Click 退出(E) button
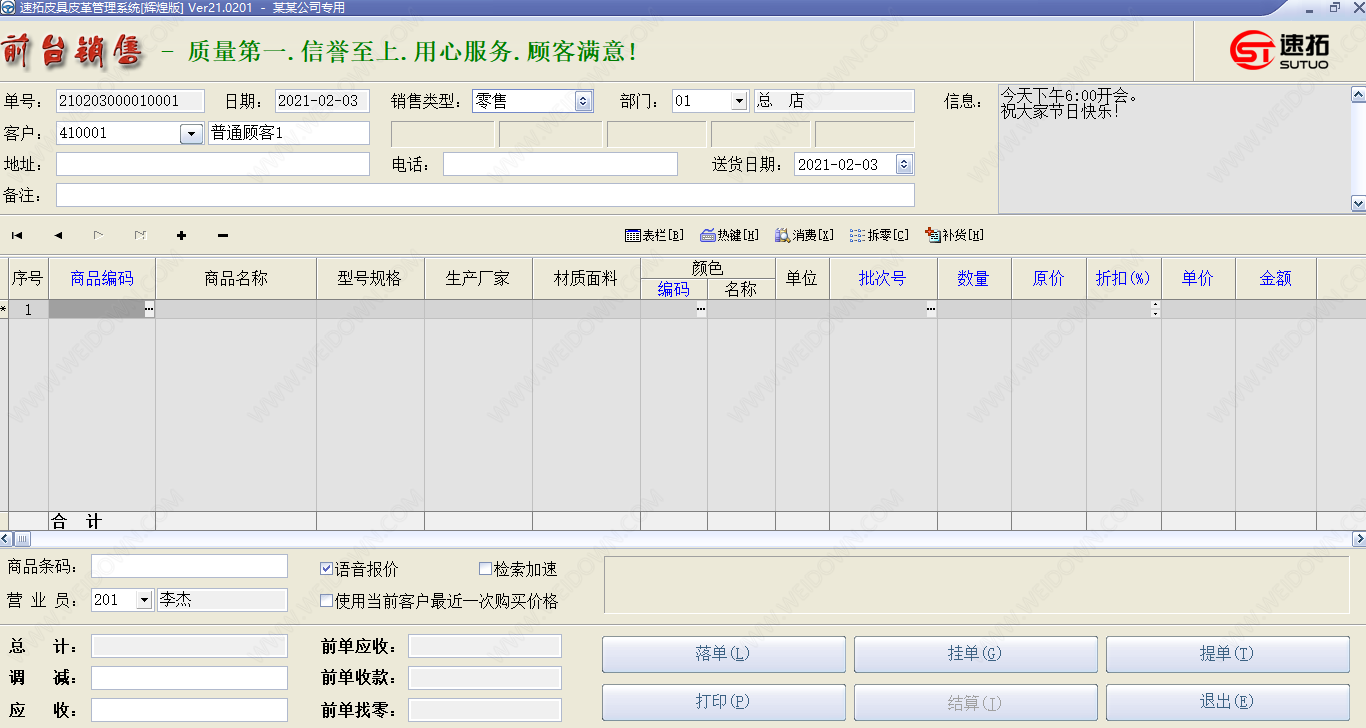Image resolution: width=1366 pixels, height=728 pixels. coord(1227,702)
